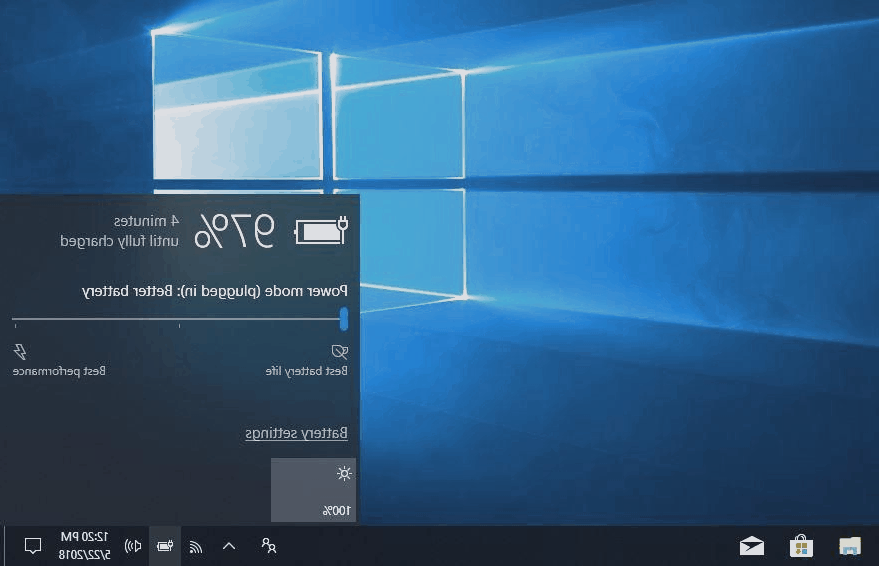Open the Wi-Fi network icon in the tray

pyautogui.click(x=196, y=546)
